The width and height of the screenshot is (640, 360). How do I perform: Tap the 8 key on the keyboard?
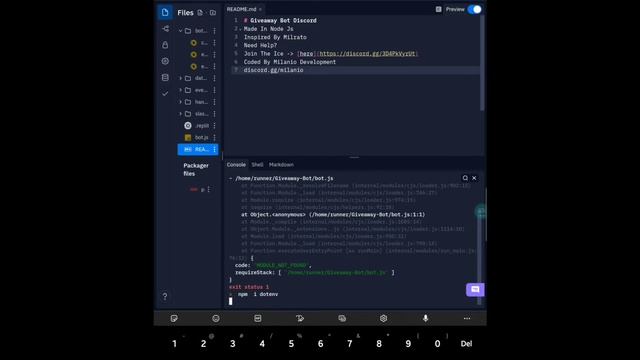tap(379, 344)
